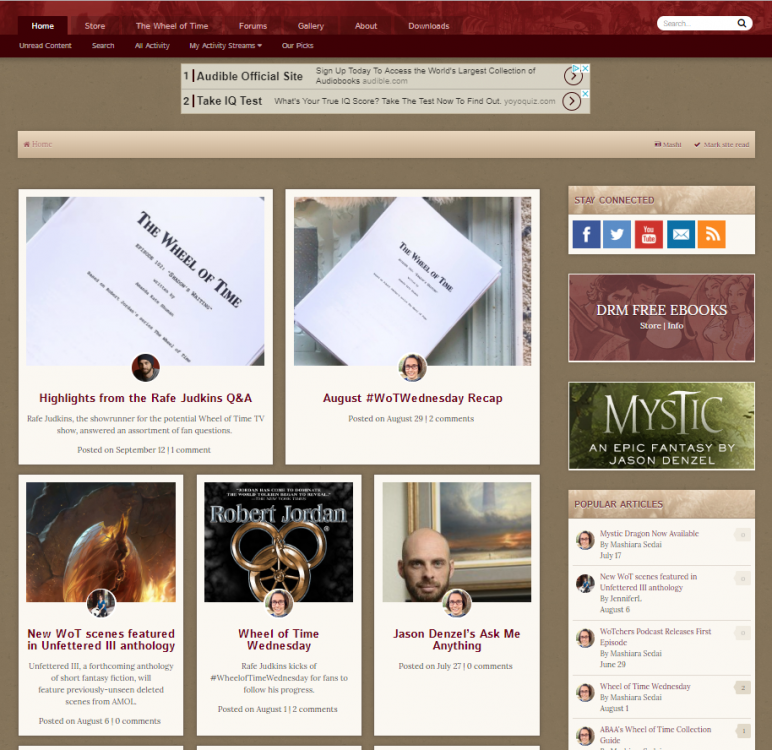Open the Store menu item
772x750 pixels.
[95, 26]
